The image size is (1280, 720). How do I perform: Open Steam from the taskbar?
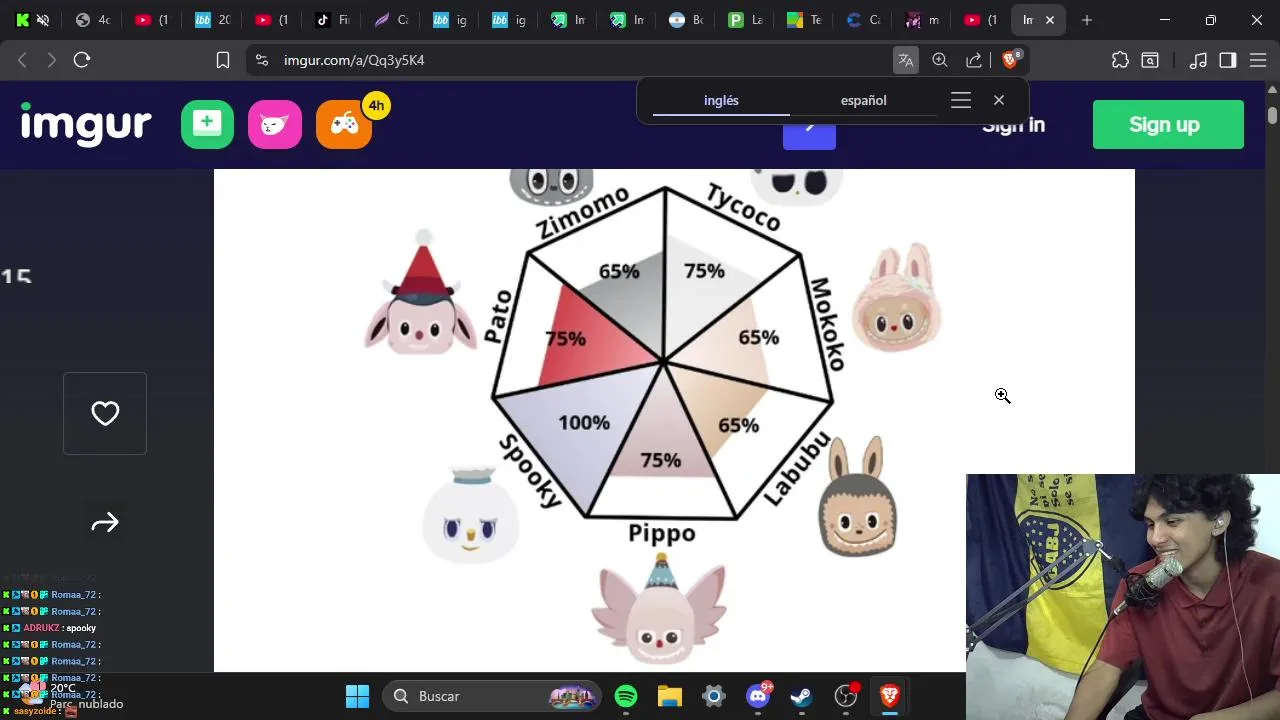802,696
